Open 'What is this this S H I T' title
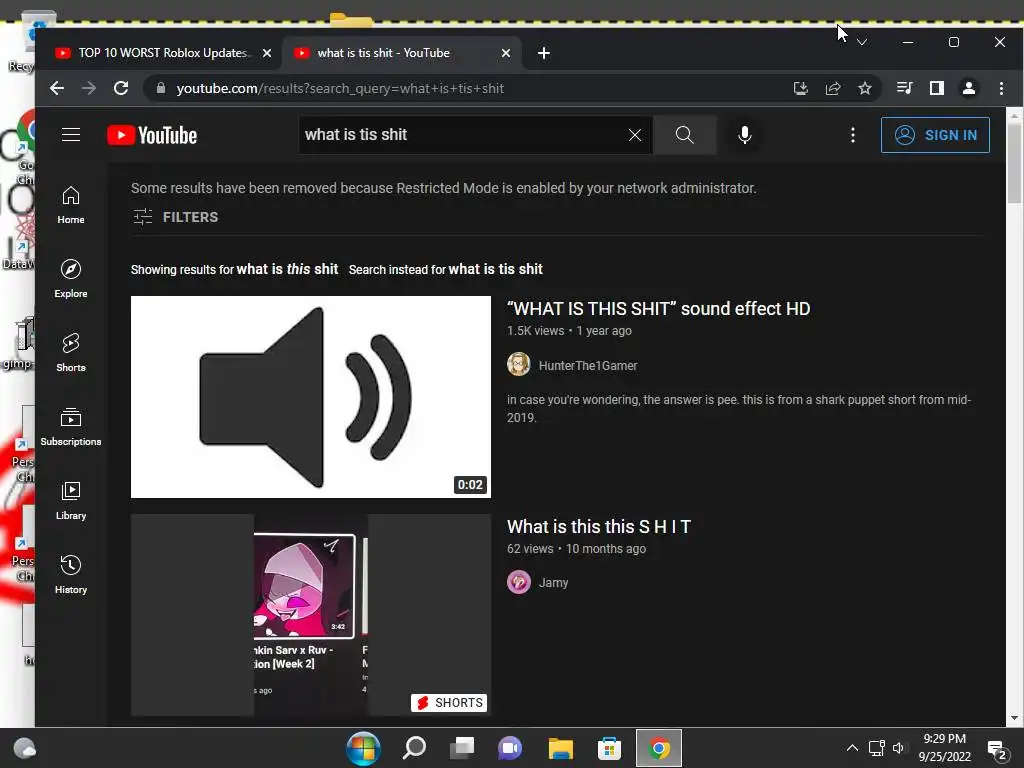This screenshot has width=1024, height=768. (x=599, y=527)
